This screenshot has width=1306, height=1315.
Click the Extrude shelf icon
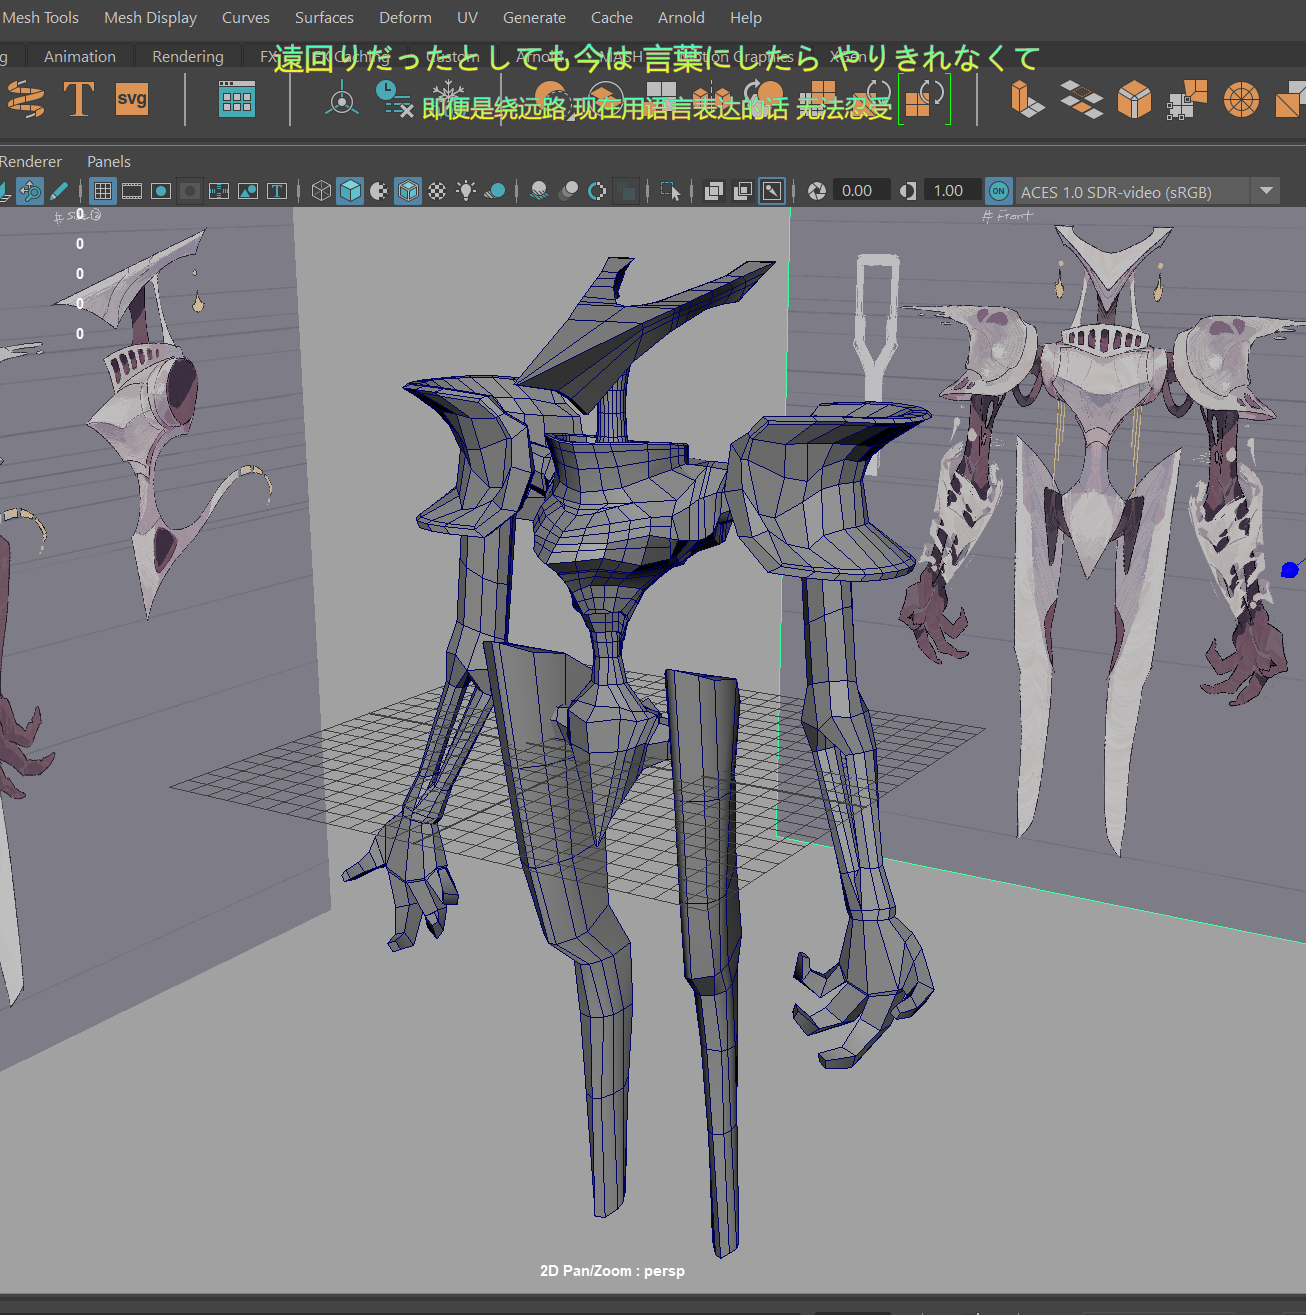pos(1027,99)
